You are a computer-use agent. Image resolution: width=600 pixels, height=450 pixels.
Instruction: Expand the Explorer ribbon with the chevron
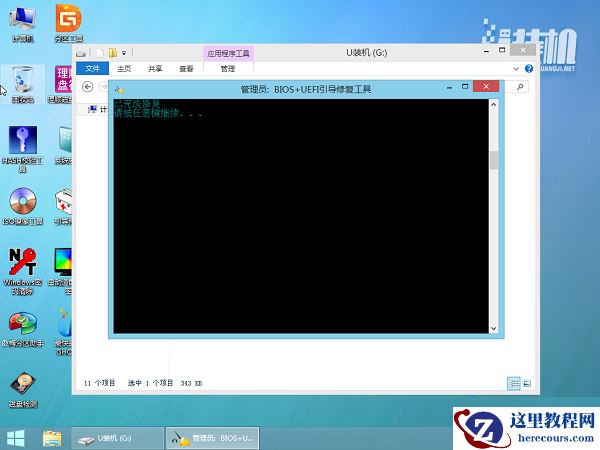pyautogui.click(x=516, y=69)
